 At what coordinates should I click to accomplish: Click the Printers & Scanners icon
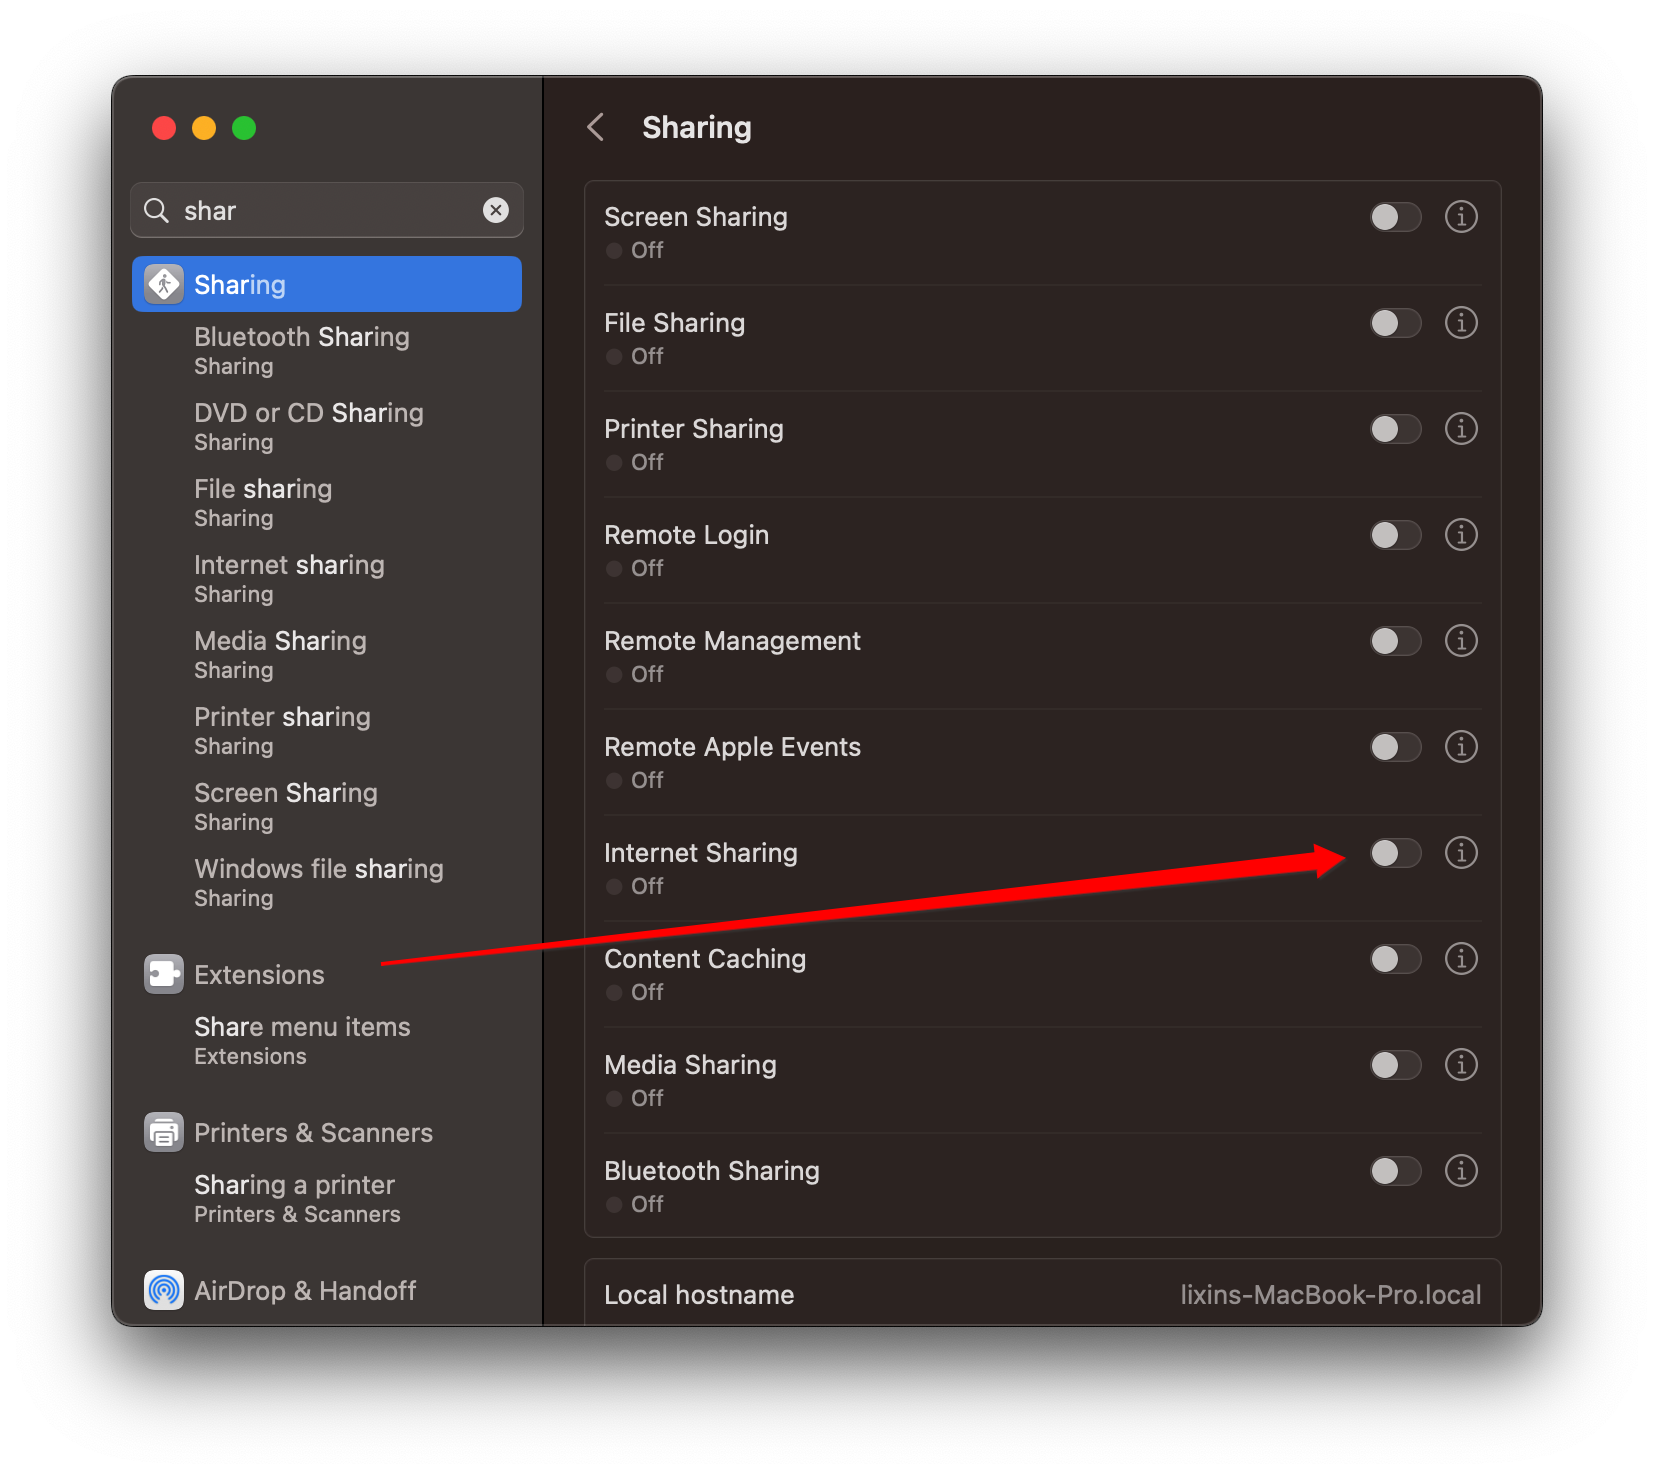pyautogui.click(x=164, y=1132)
